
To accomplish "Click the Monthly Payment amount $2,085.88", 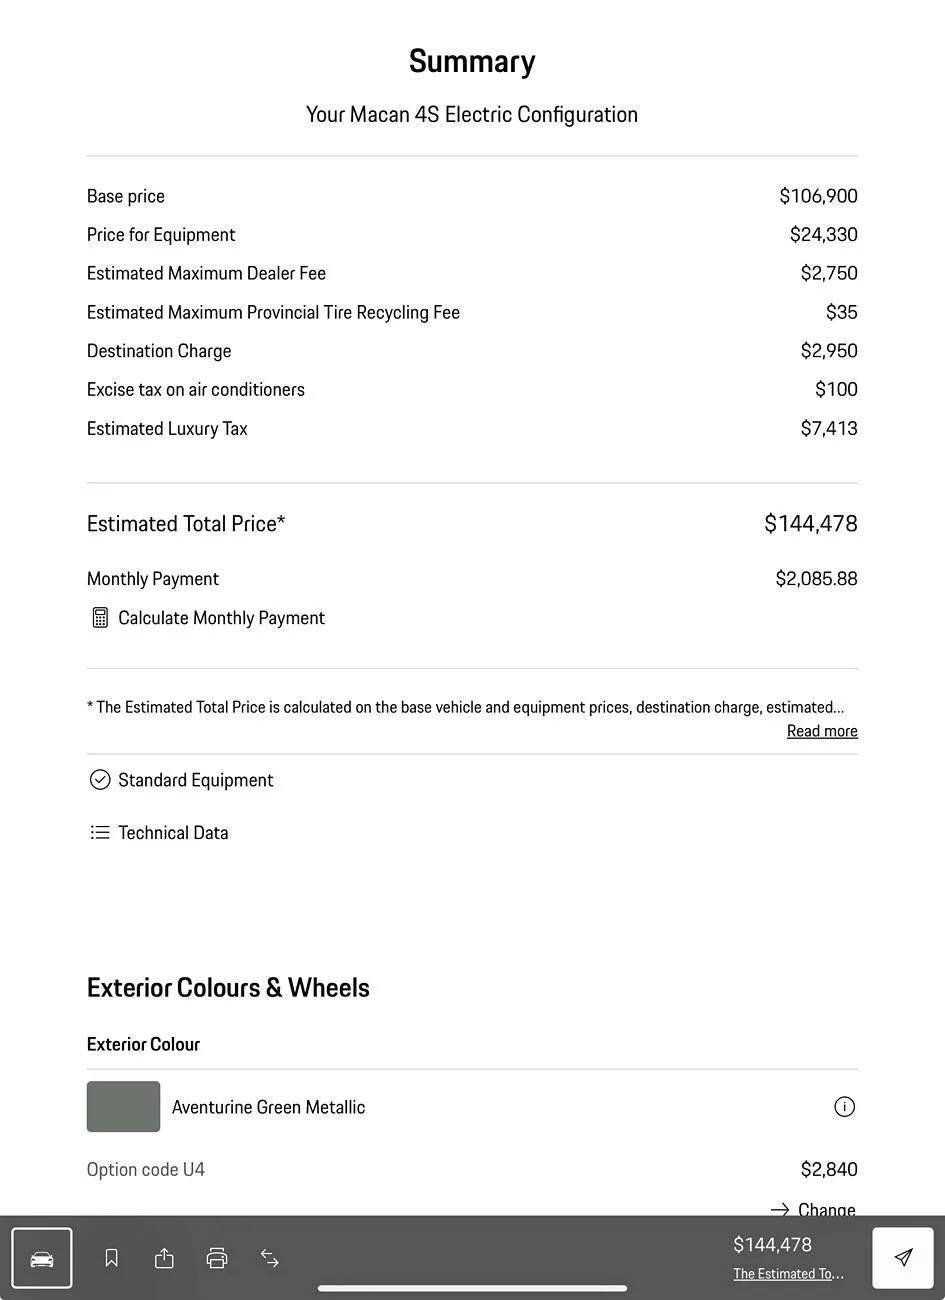I will (816, 579).
